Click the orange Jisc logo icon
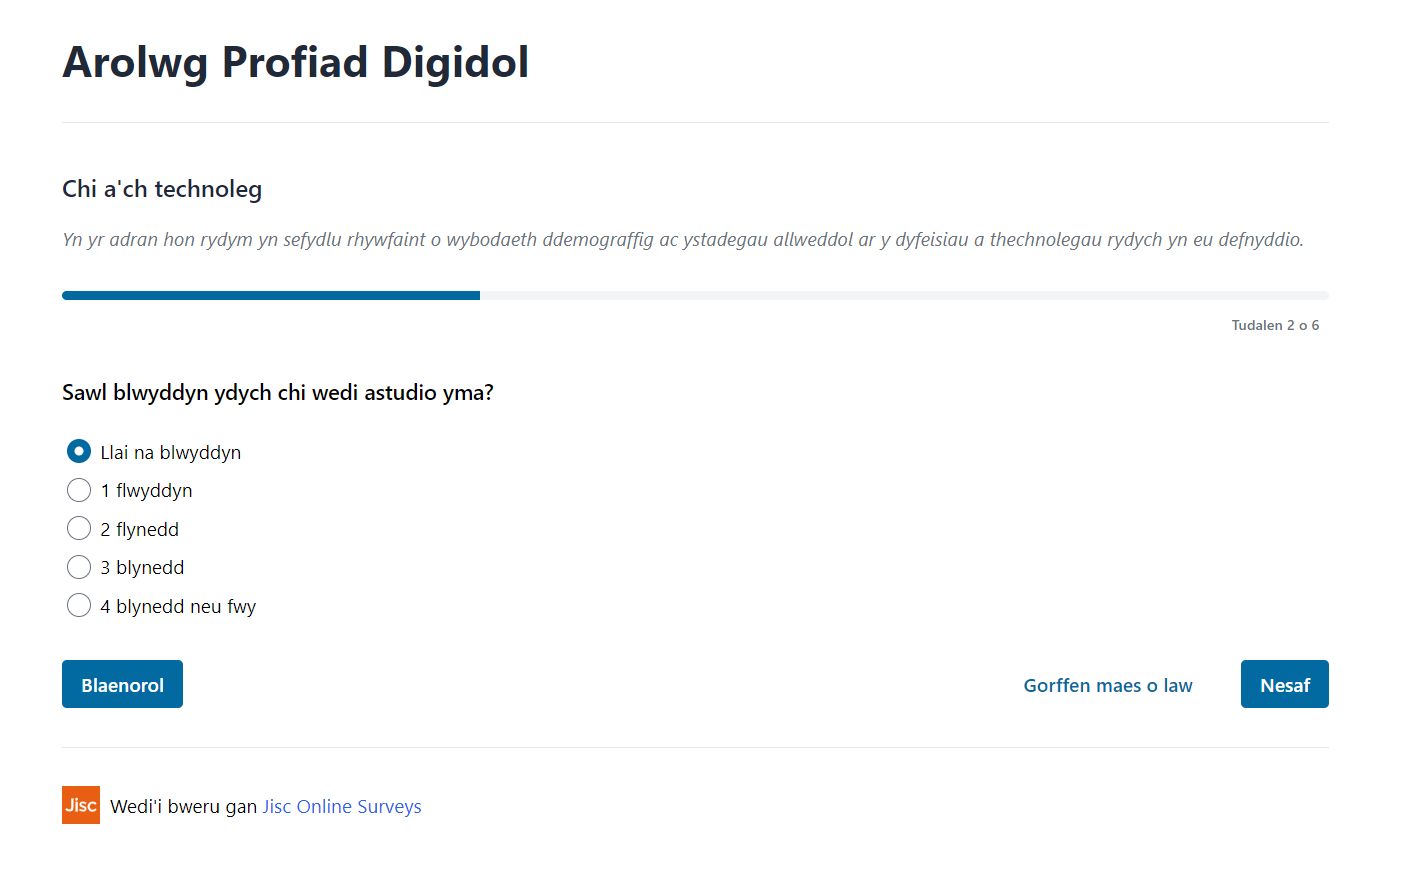Screen dimensions: 1408x873 click(81, 805)
